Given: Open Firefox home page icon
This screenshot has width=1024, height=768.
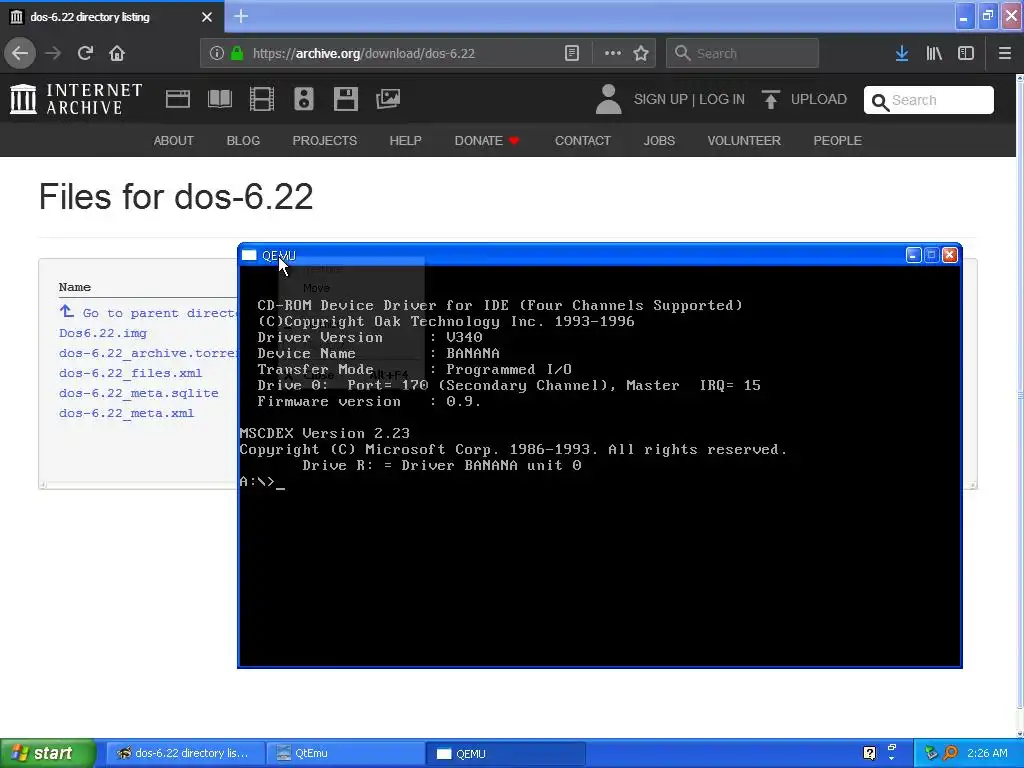Looking at the screenshot, I should (x=117, y=53).
